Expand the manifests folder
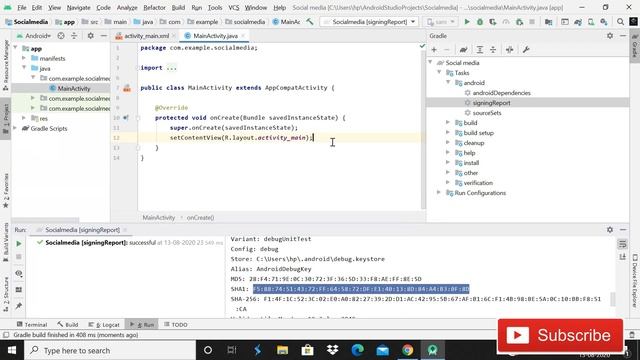The width and height of the screenshot is (640, 360). pos(24,58)
